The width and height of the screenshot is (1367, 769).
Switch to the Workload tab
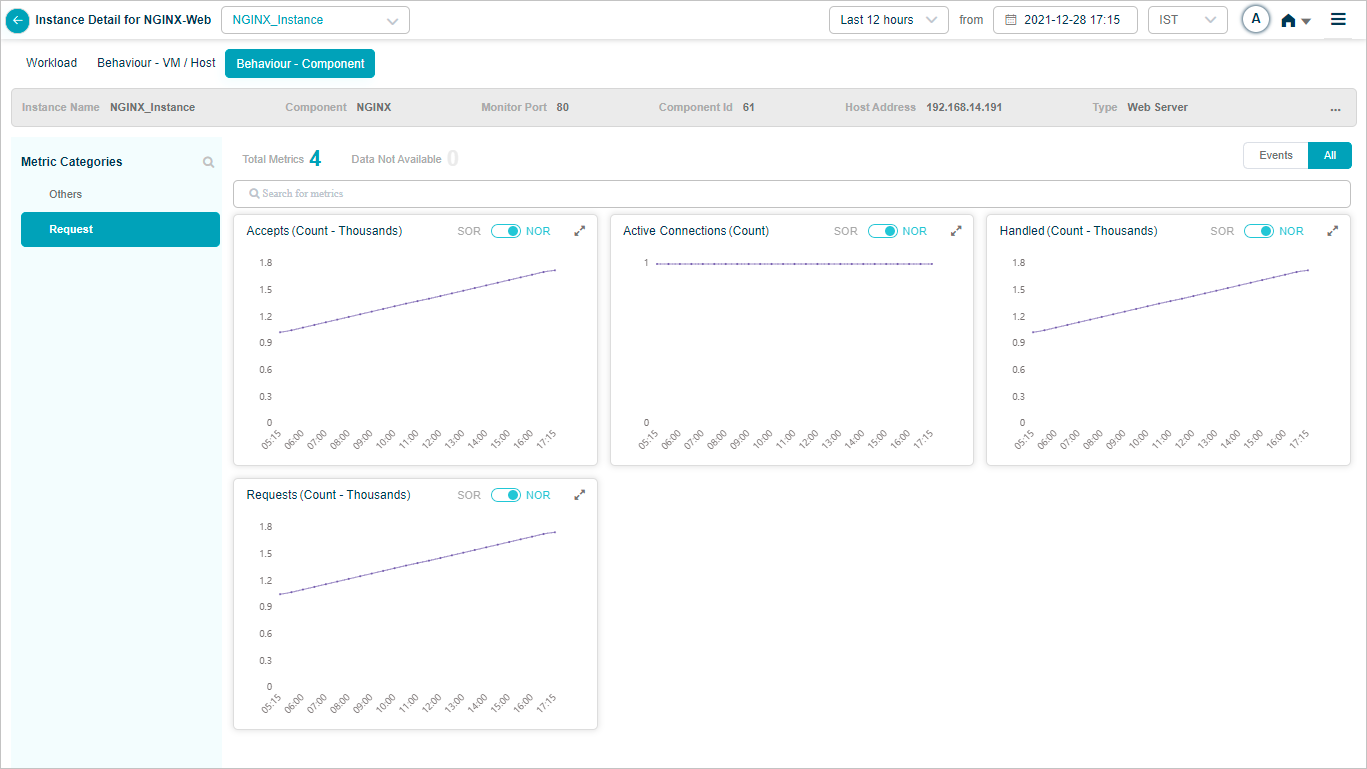point(51,63)
